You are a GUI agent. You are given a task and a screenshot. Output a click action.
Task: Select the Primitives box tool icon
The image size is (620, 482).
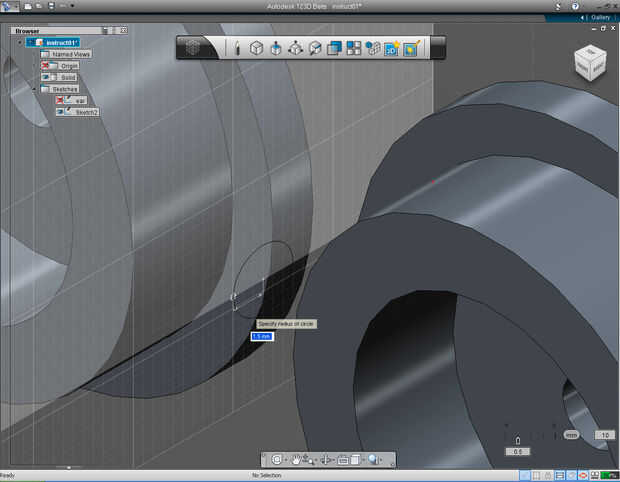coord(256,48)
